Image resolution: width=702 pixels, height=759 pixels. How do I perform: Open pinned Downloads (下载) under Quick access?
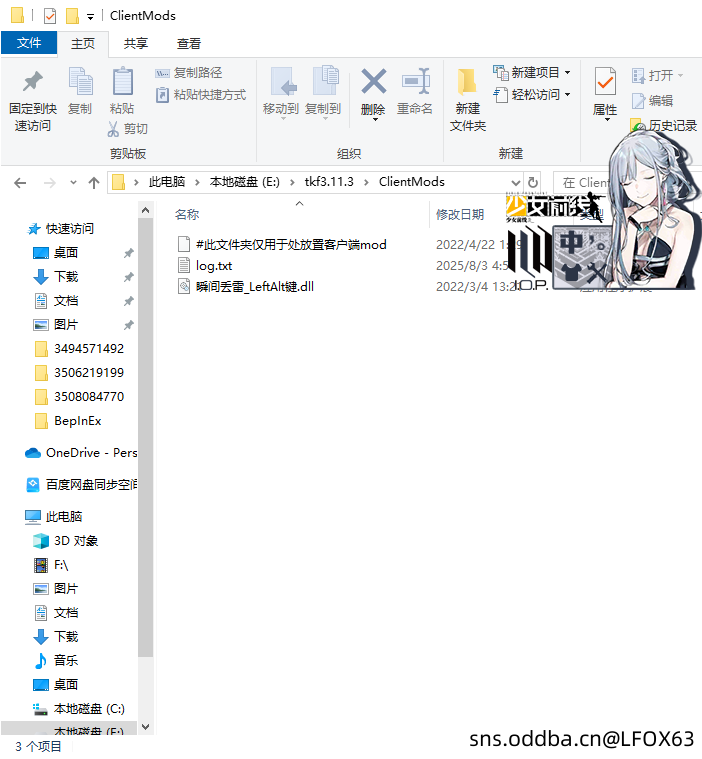coord(66,276)
